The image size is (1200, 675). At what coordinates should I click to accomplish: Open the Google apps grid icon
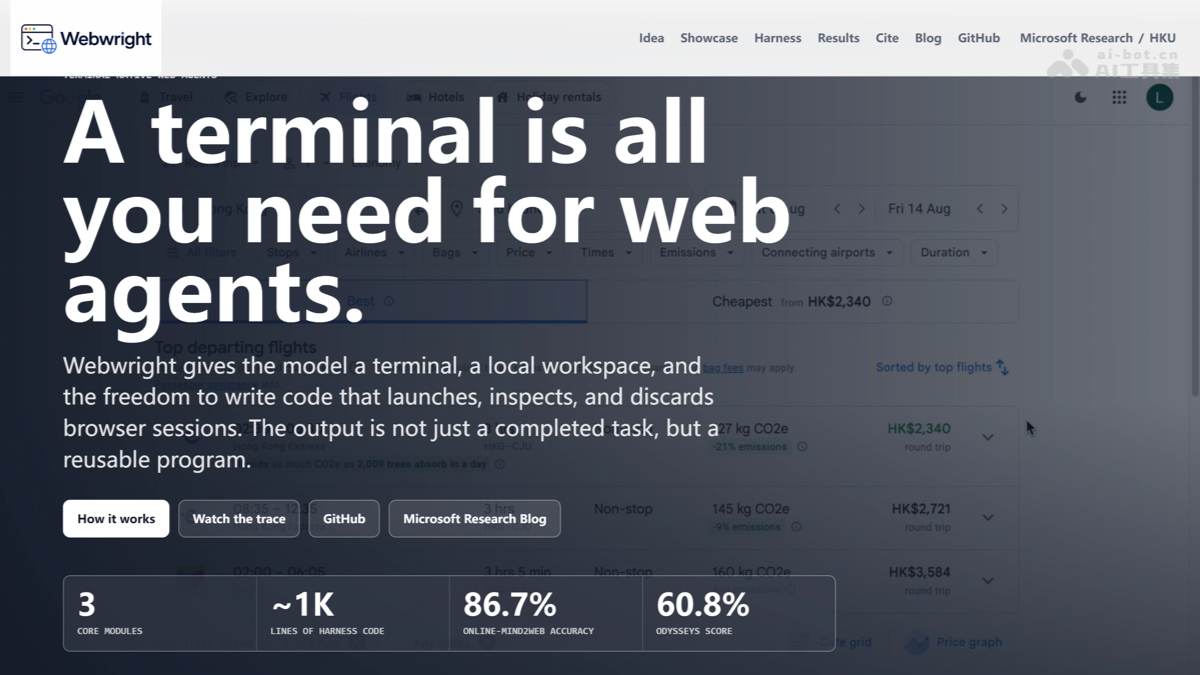pyautogui.click(x=1119, y=97)
